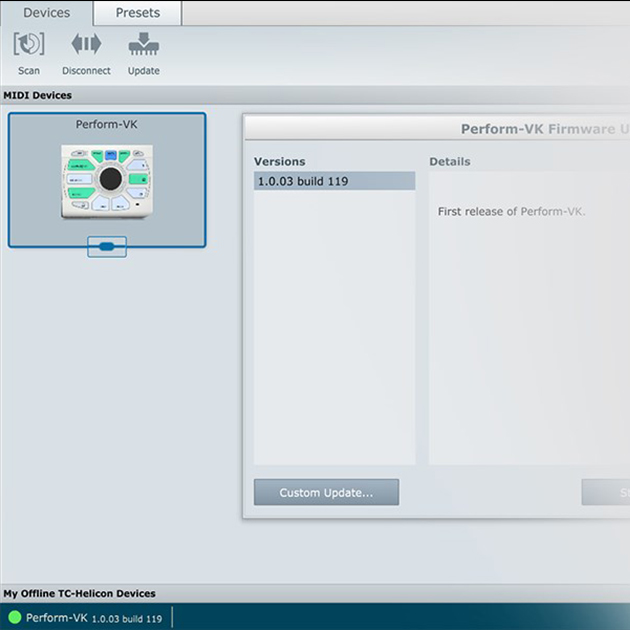Click the Perform-VK name on device card
Screen dimensions: 630x630
tap(106, 125)
